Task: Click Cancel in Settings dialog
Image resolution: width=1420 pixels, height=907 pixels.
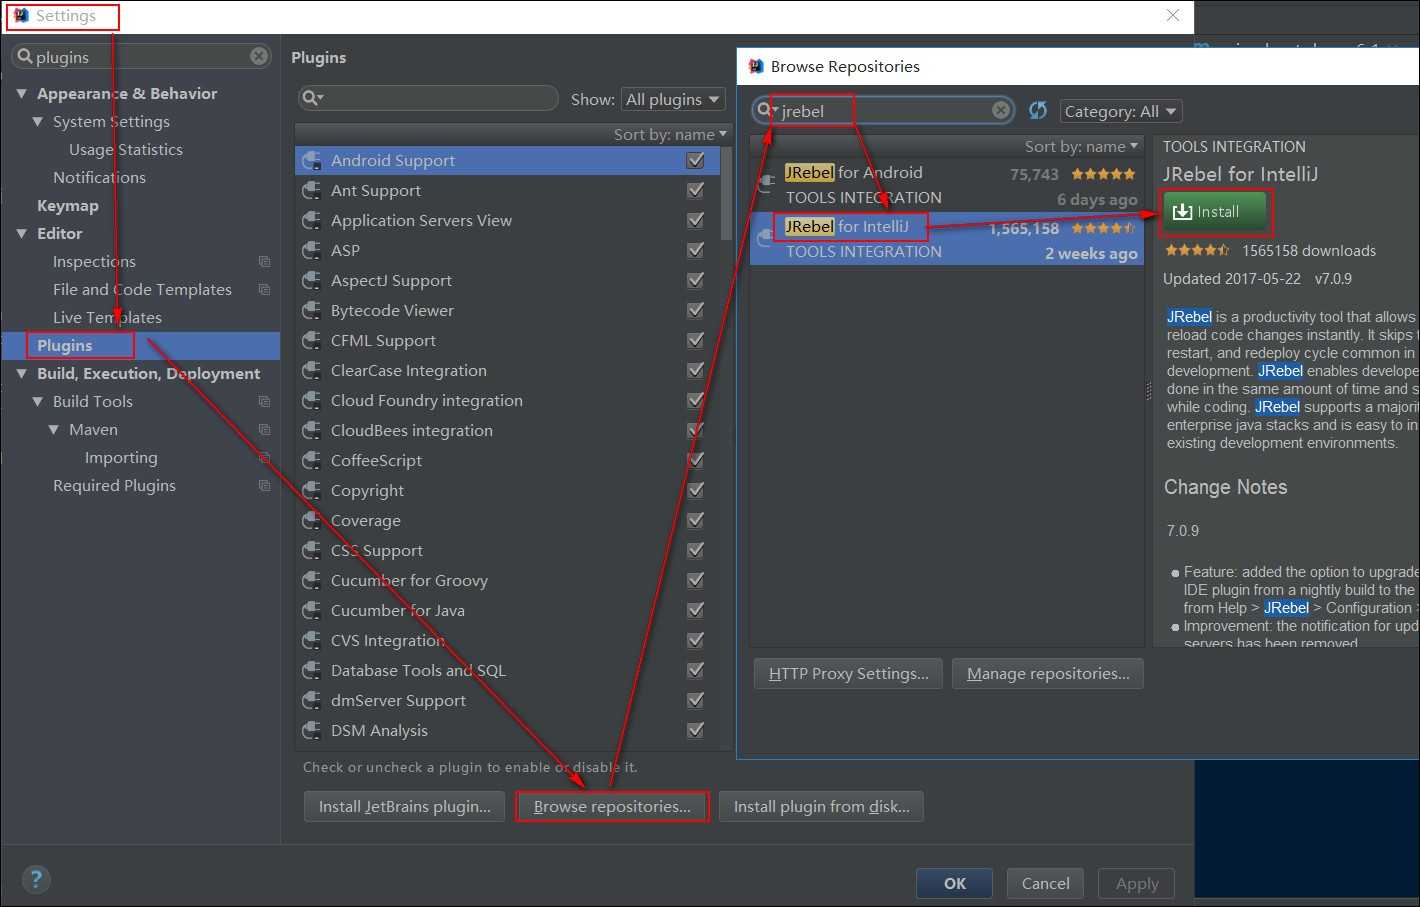Action: [x=1046, y=883]
